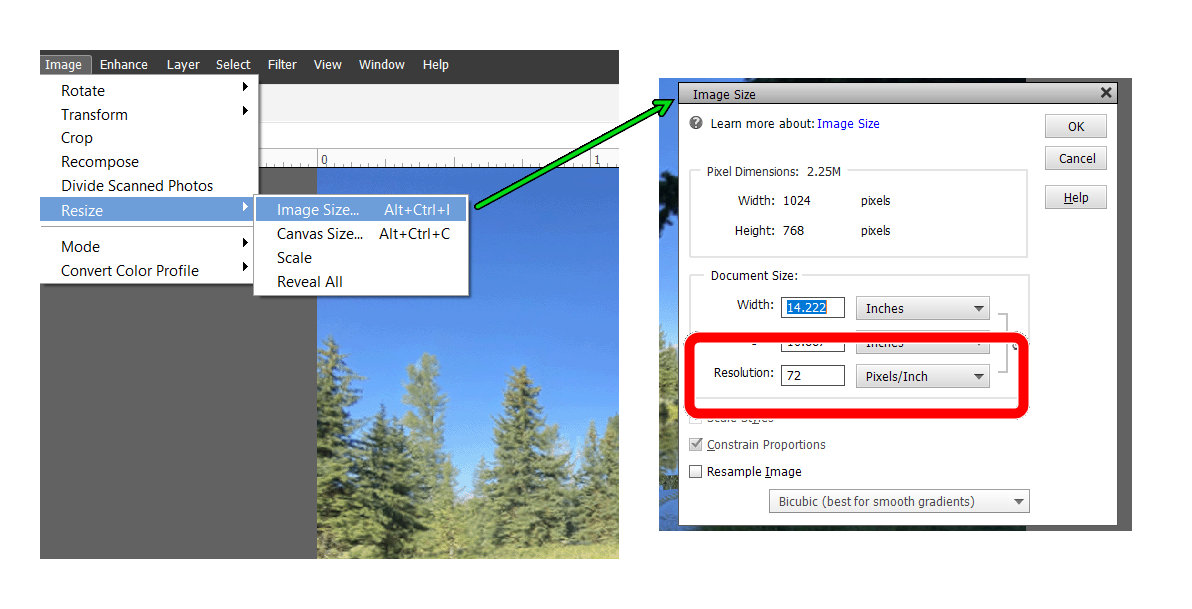Open the Filter menu
The width and height of the screenshot is (1192, 609).
click(282, 64)
